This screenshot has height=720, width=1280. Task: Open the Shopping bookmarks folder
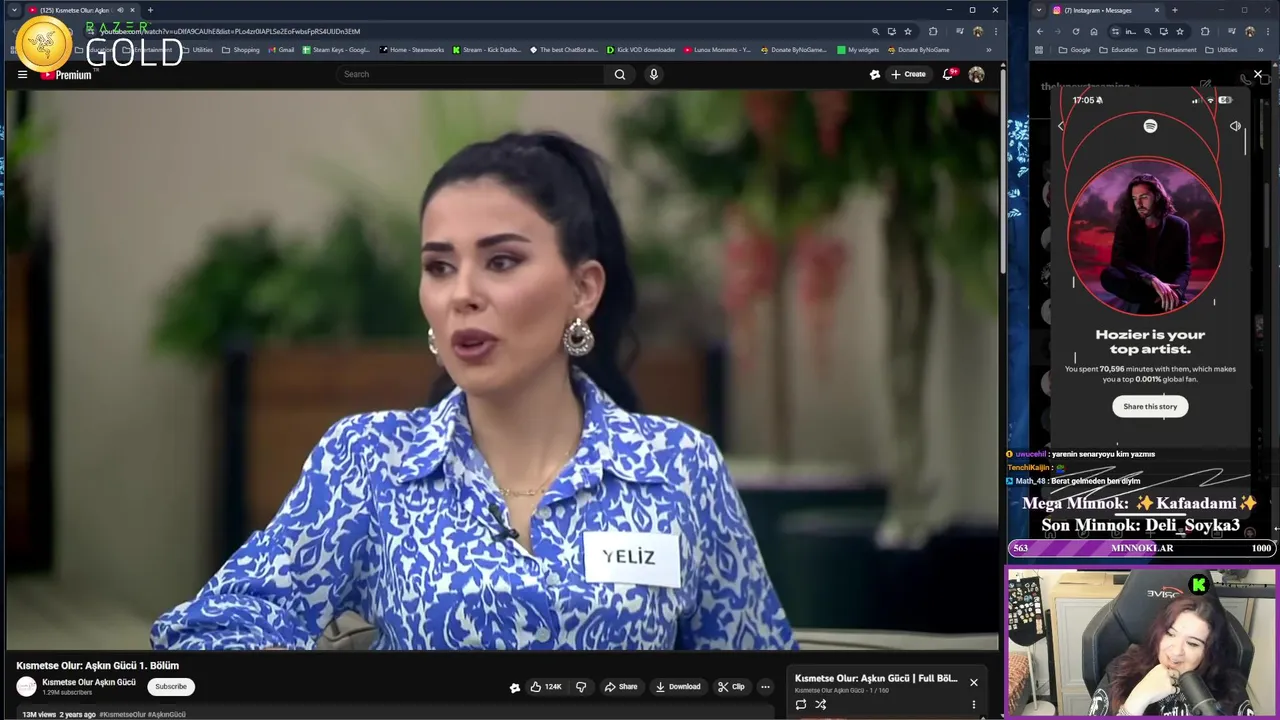[240, 50]
